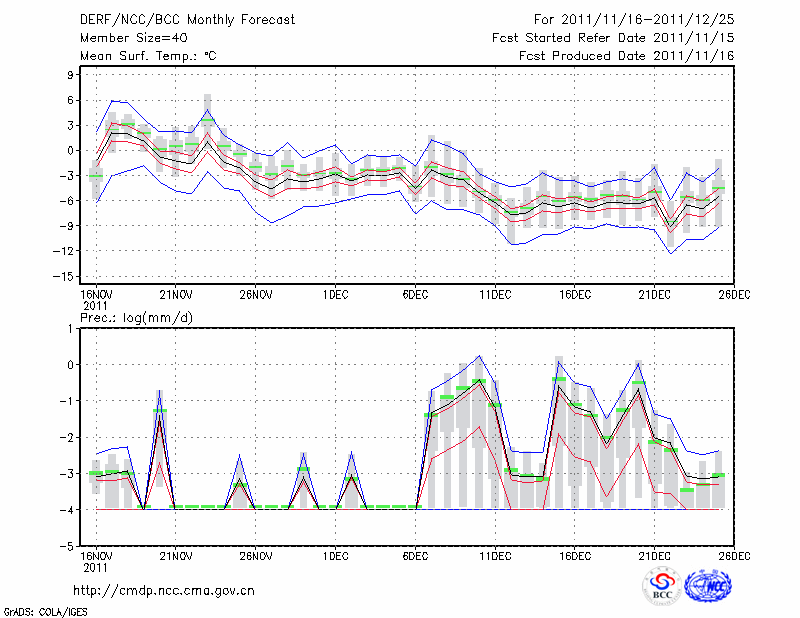
Task: Click the BCC logo icon
Action: 662,587
